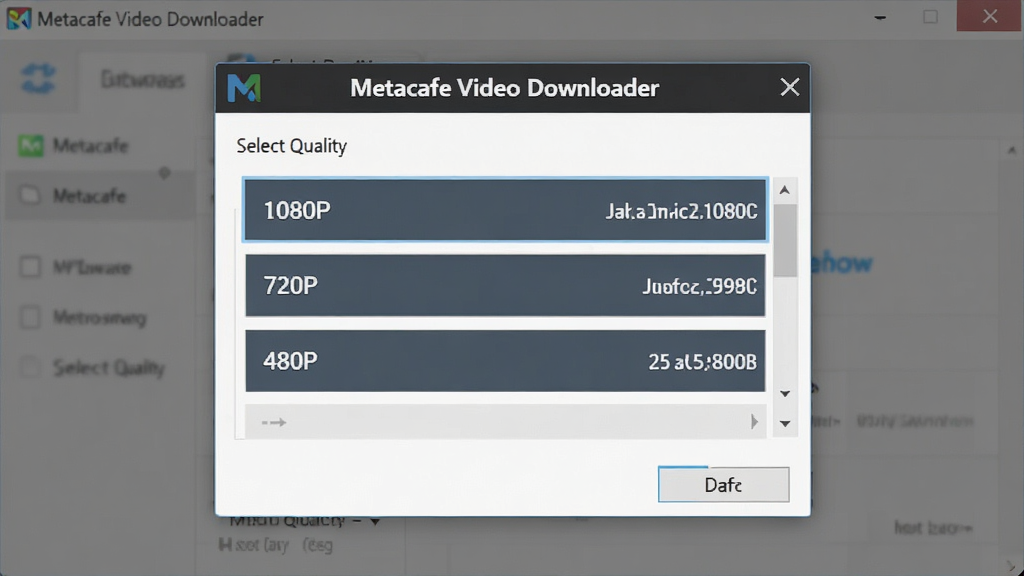Click the arrow icon in the horizontal bar

pos(274,423)
